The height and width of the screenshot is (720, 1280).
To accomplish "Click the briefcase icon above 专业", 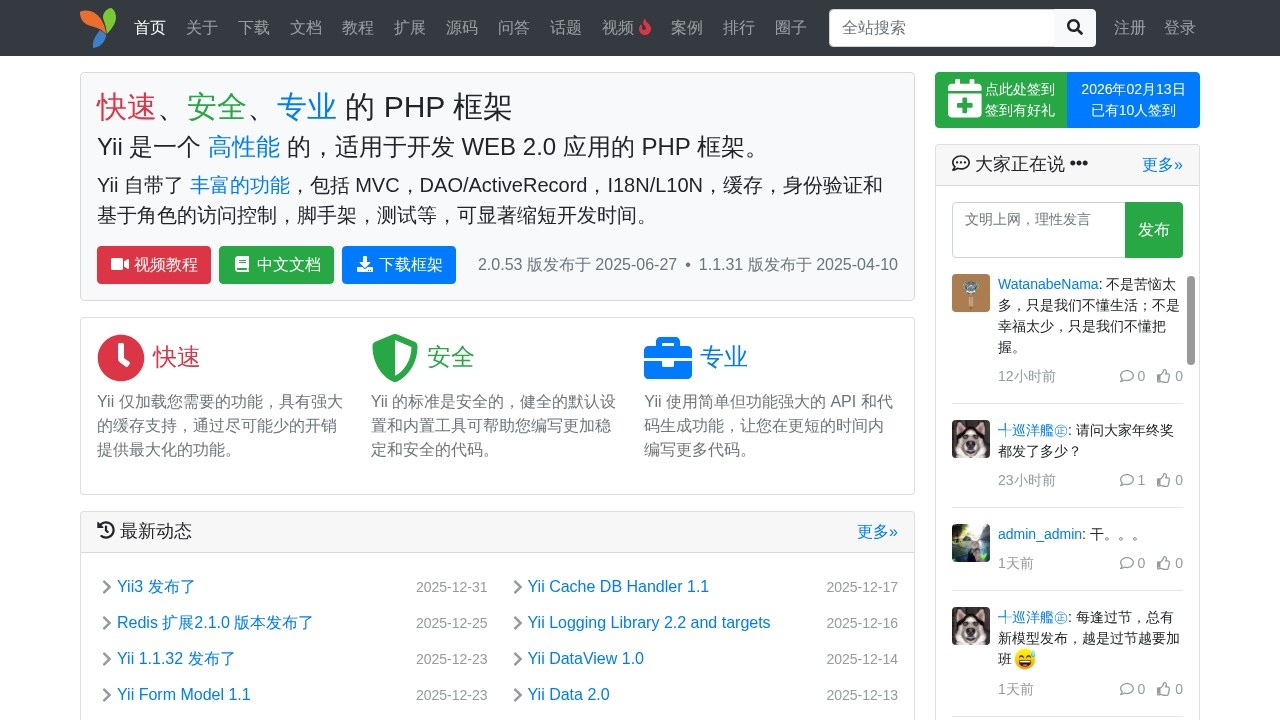I will coord(667,357).
